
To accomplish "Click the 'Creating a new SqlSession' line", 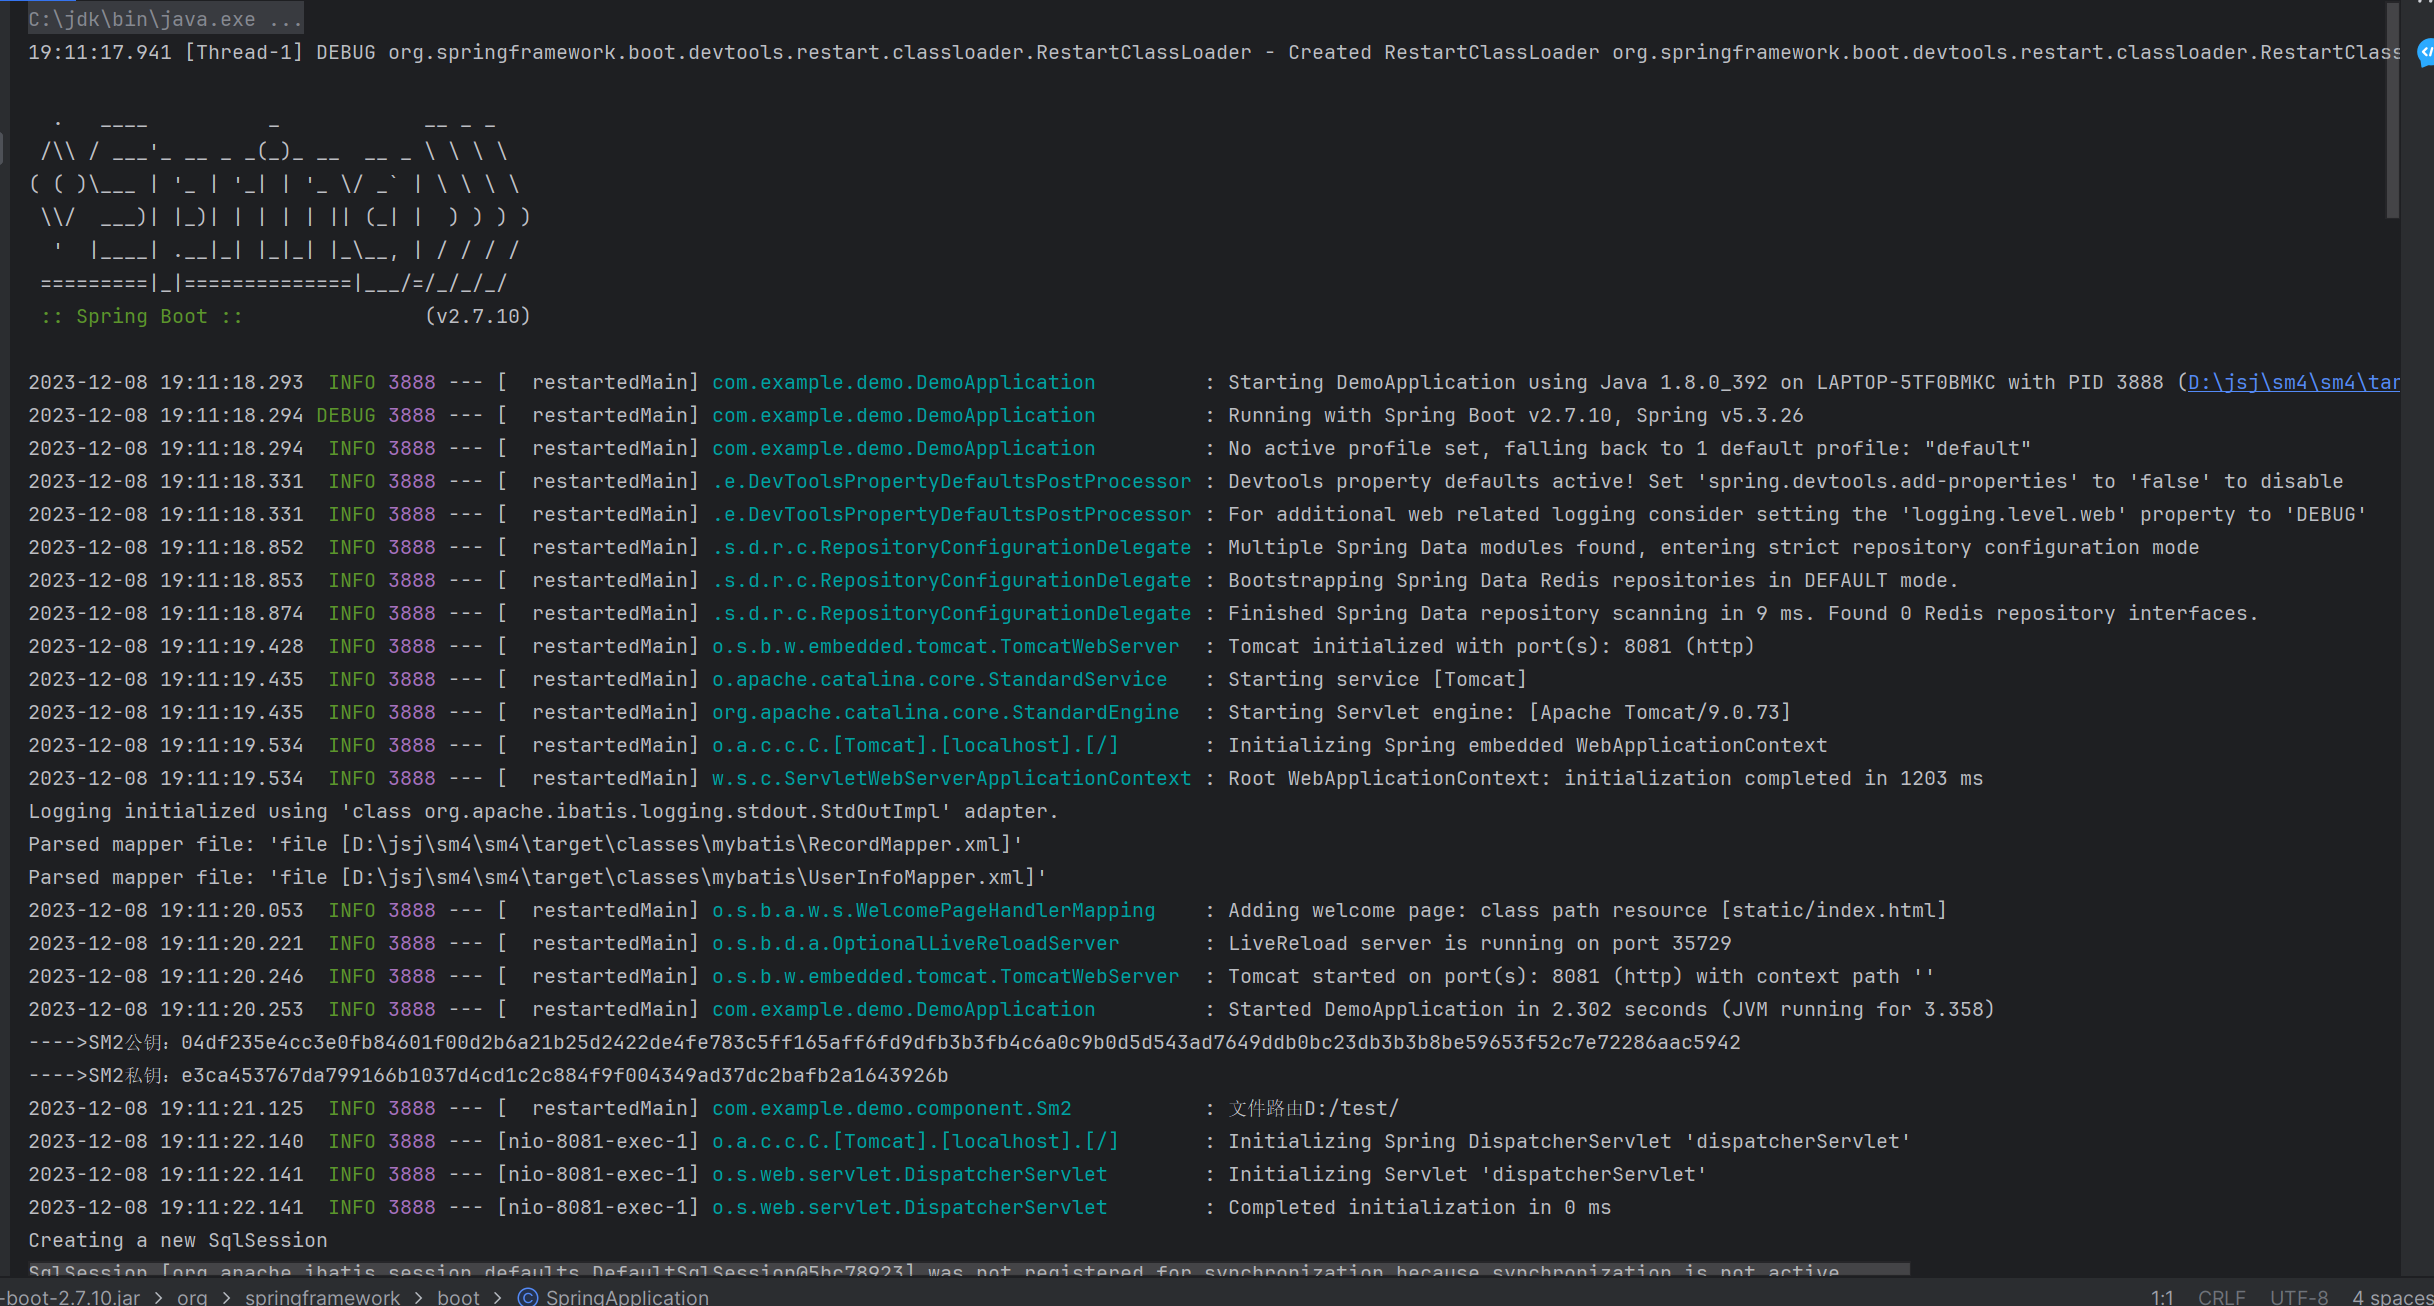I will [178, 1240].
